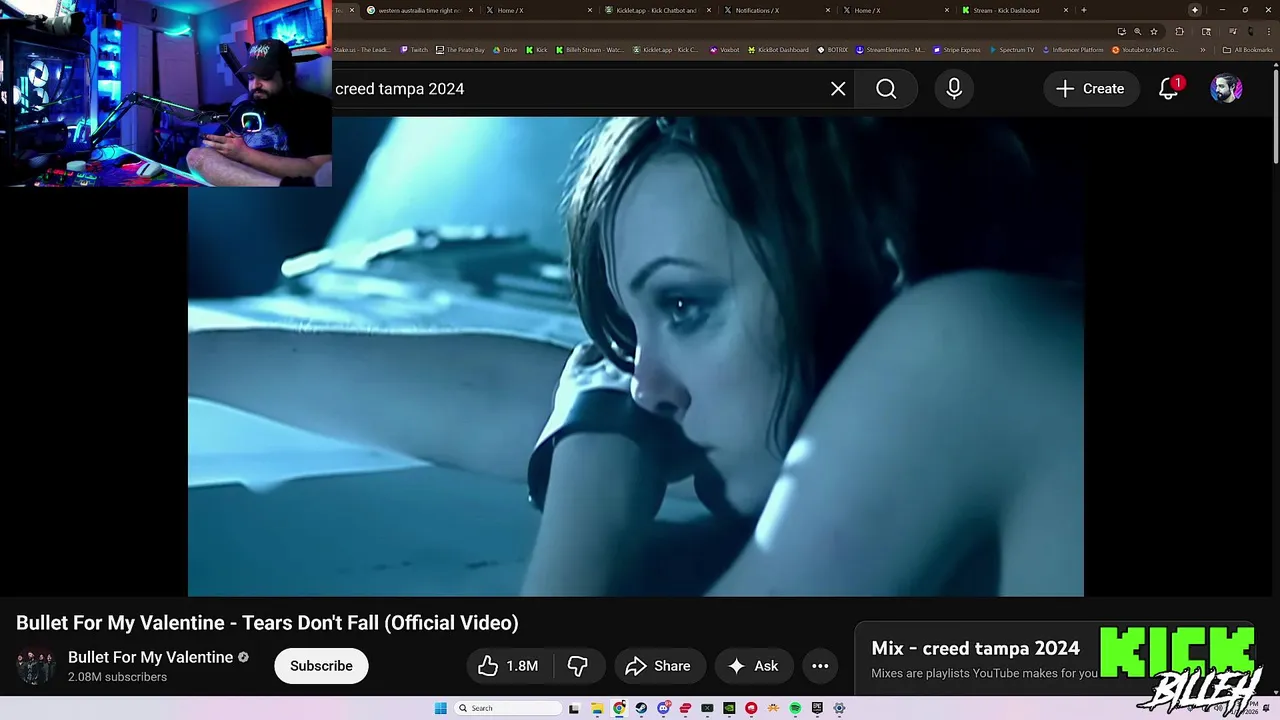Click the Share button
Viewport: 1280px width, 720px height.
pyautogui.click(x=660, y=666)
